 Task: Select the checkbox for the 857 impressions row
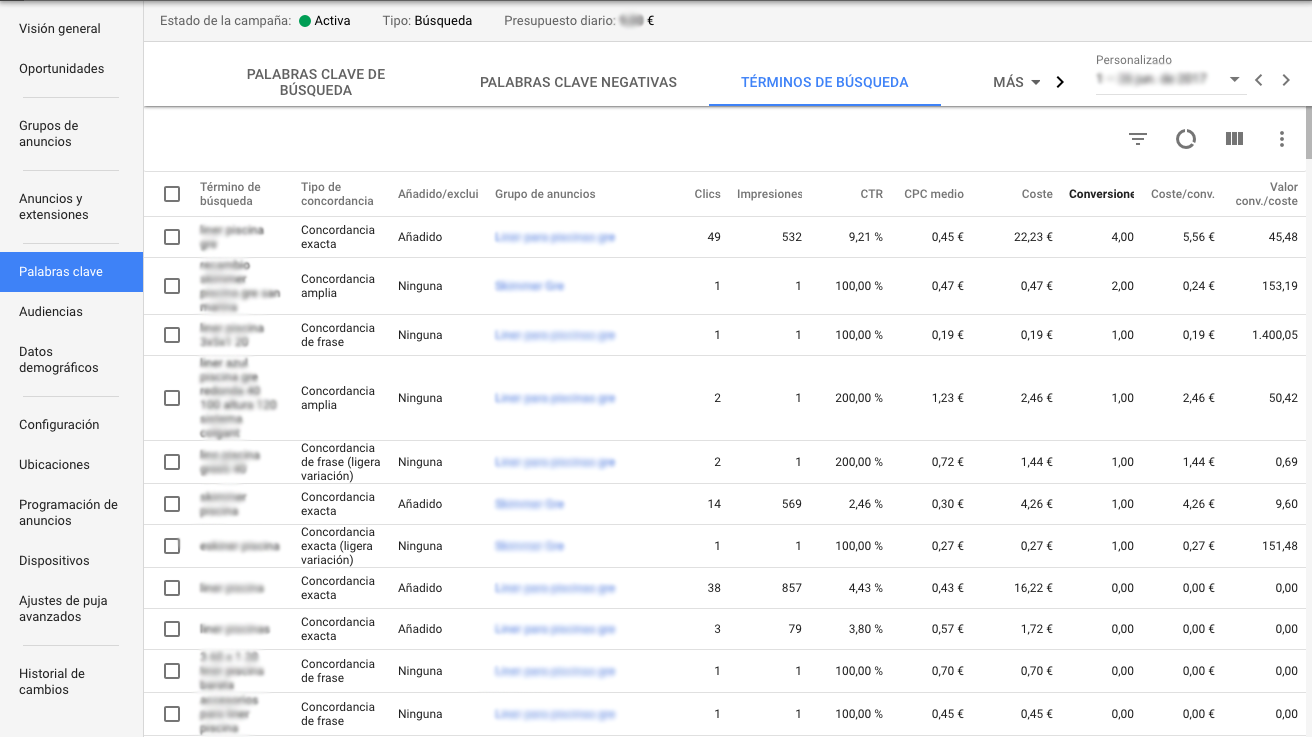pyautogui.click(x=172, y=588)
